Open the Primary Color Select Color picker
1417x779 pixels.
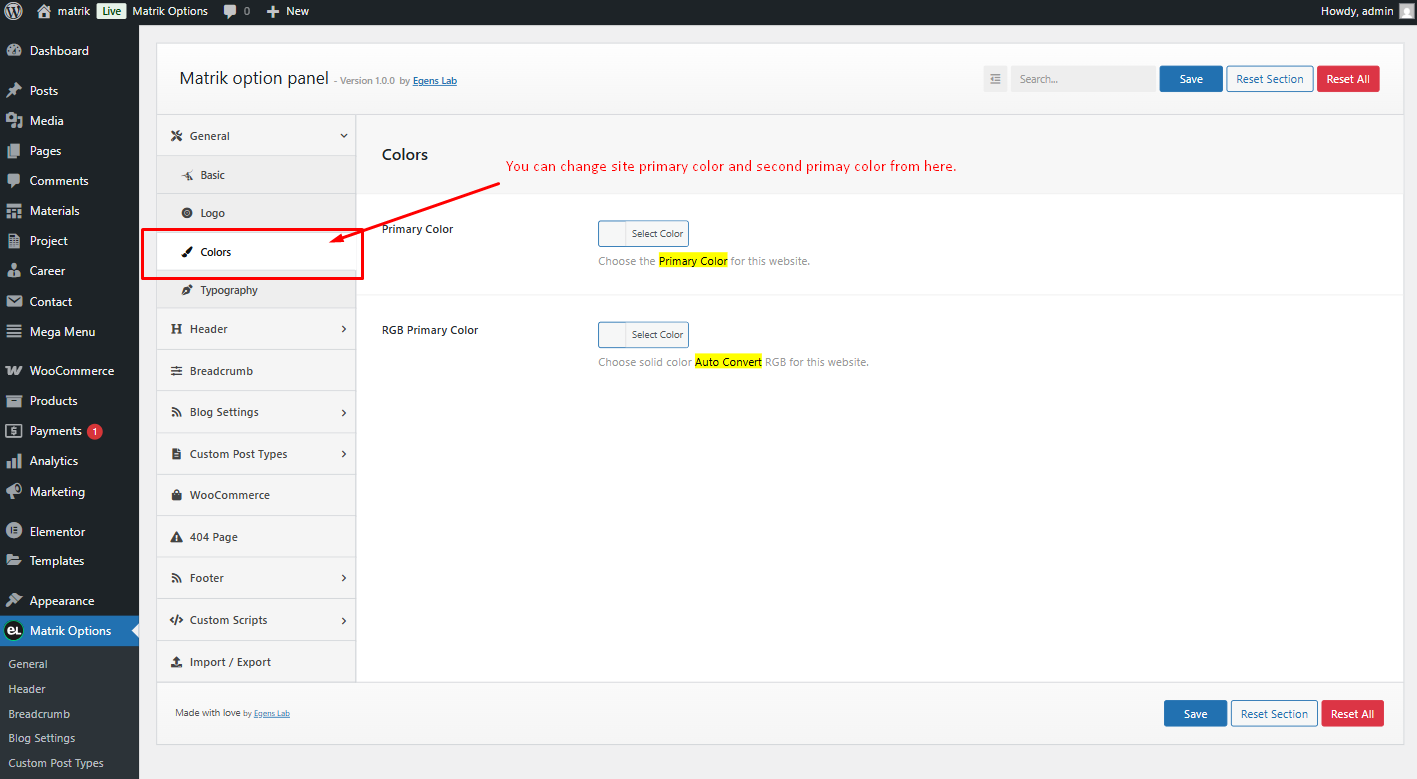coord(643,234)
